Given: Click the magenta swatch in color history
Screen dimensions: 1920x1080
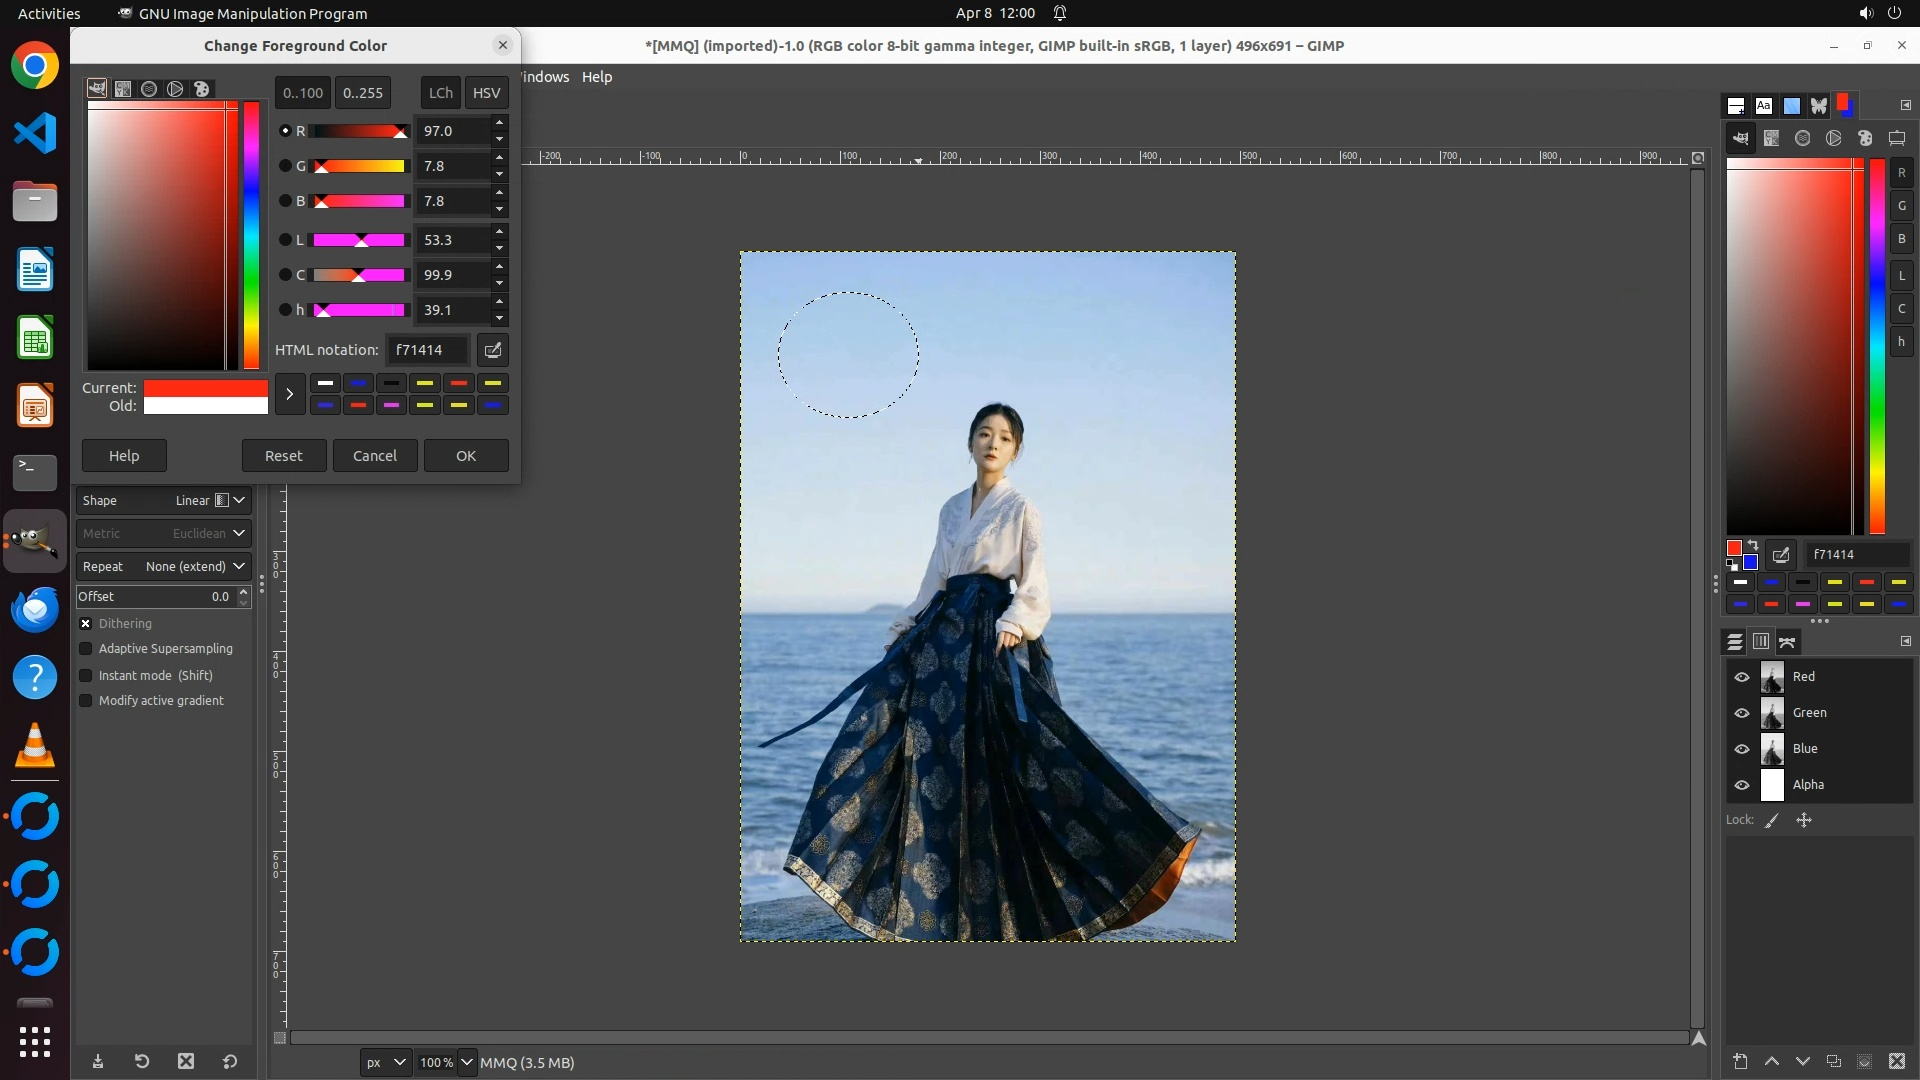Looking at the screenshot, I should click(x=392, y=405).
